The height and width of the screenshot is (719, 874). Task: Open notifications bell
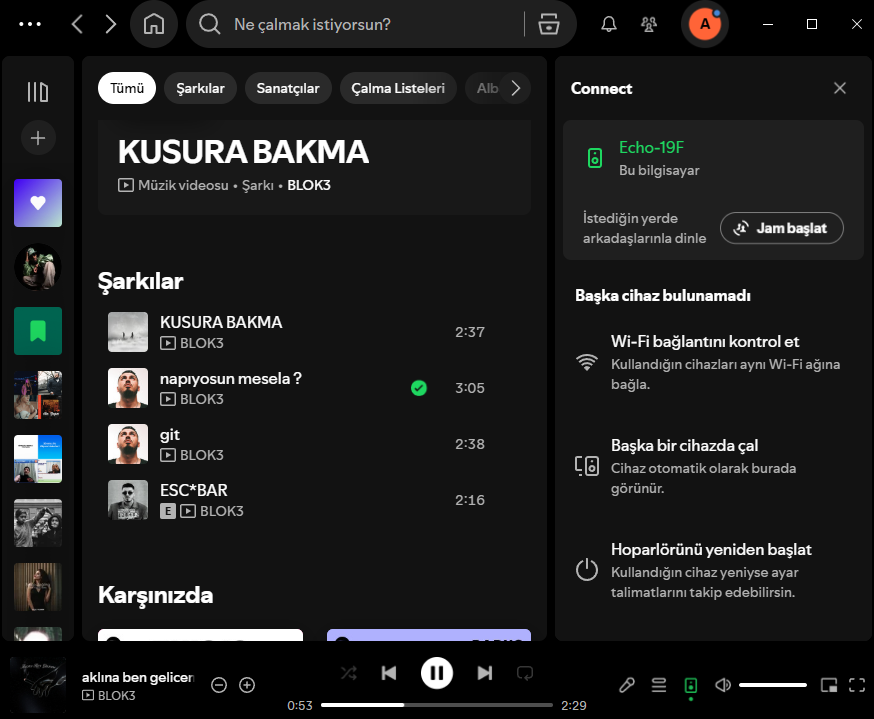tap(609, 24)
